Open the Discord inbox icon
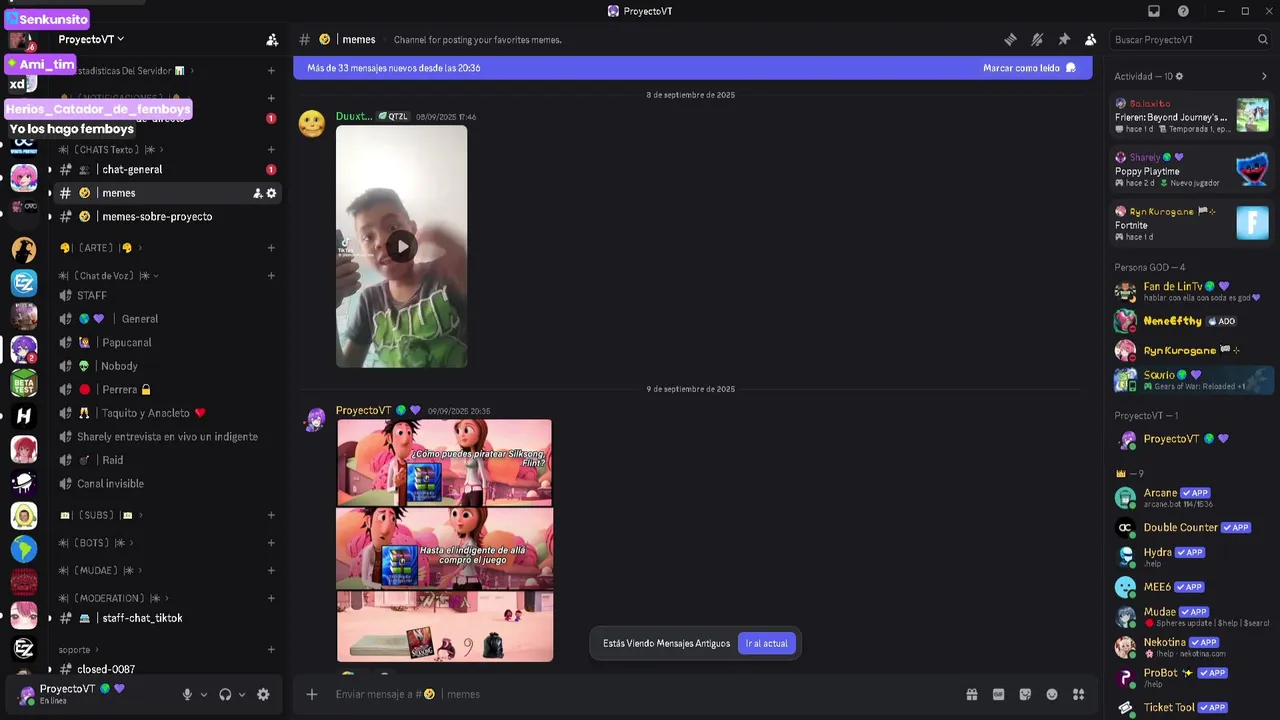The height and width of the screenshot is (720, 1280). pos(1153,11)
